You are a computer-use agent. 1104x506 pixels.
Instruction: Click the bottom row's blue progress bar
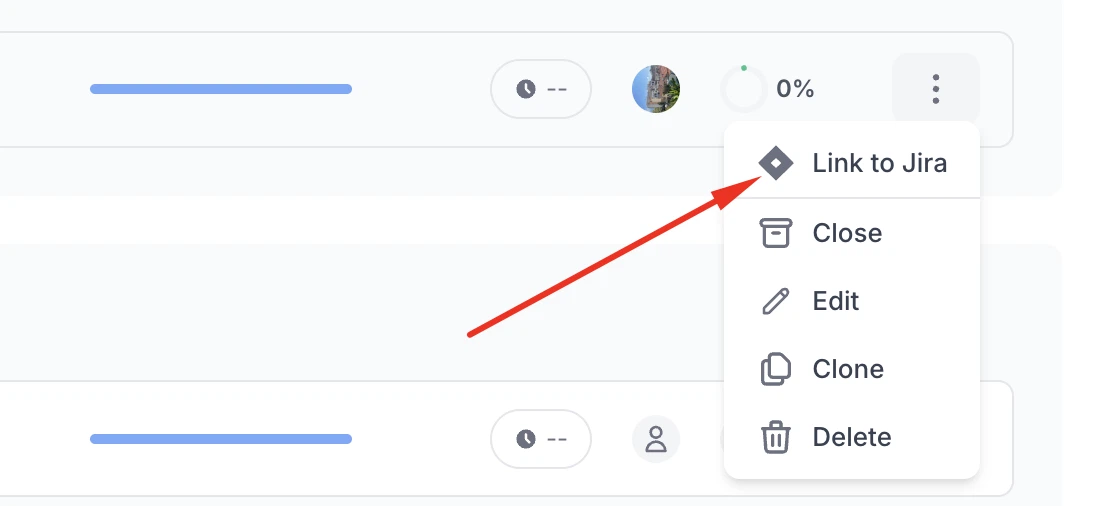click(x=221, y=439)
